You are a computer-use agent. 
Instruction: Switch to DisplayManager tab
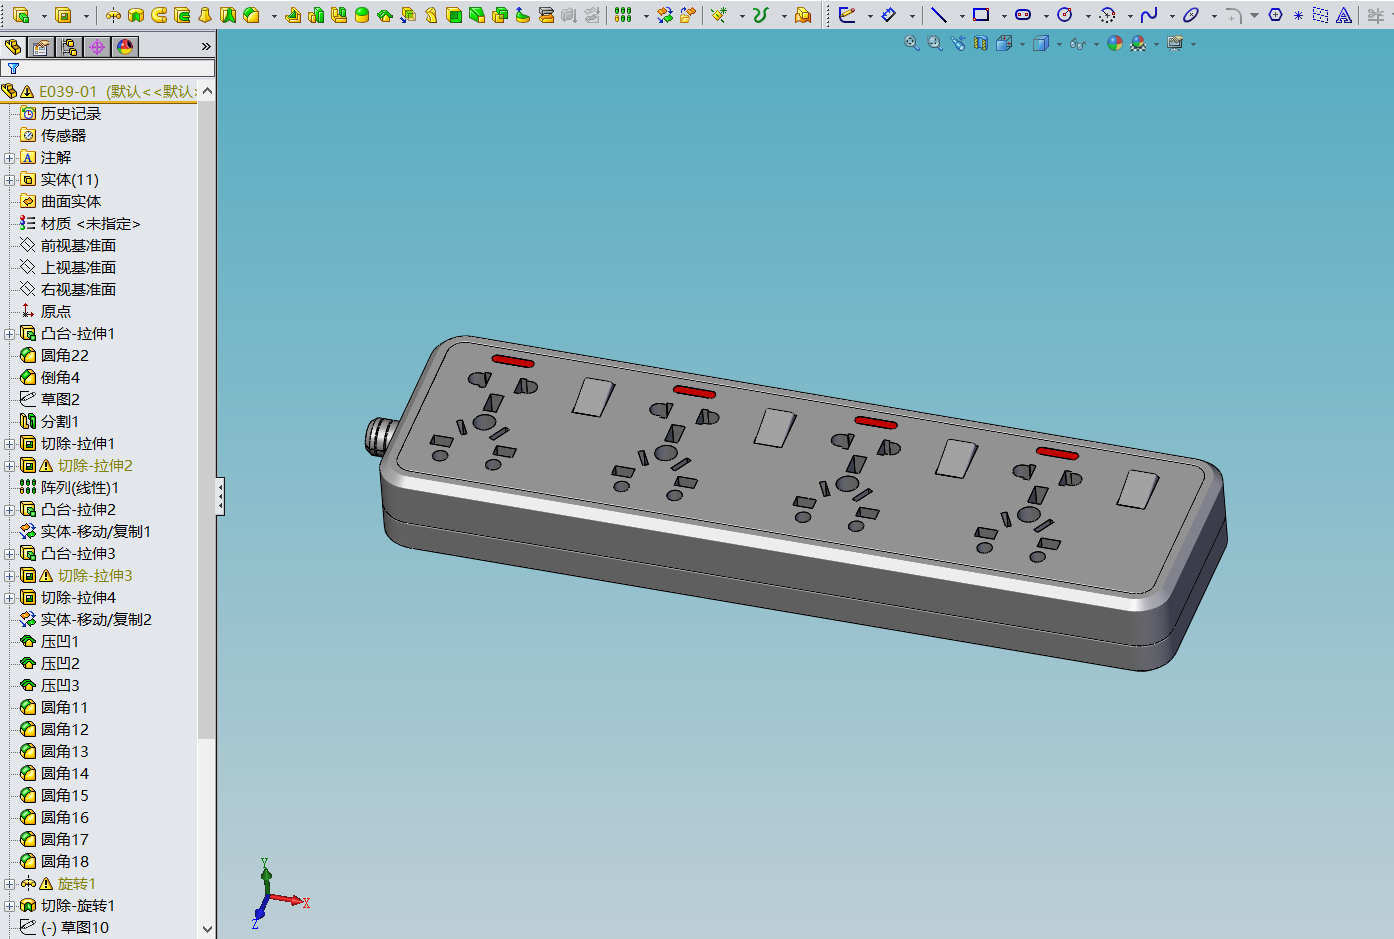pos(125,47)
